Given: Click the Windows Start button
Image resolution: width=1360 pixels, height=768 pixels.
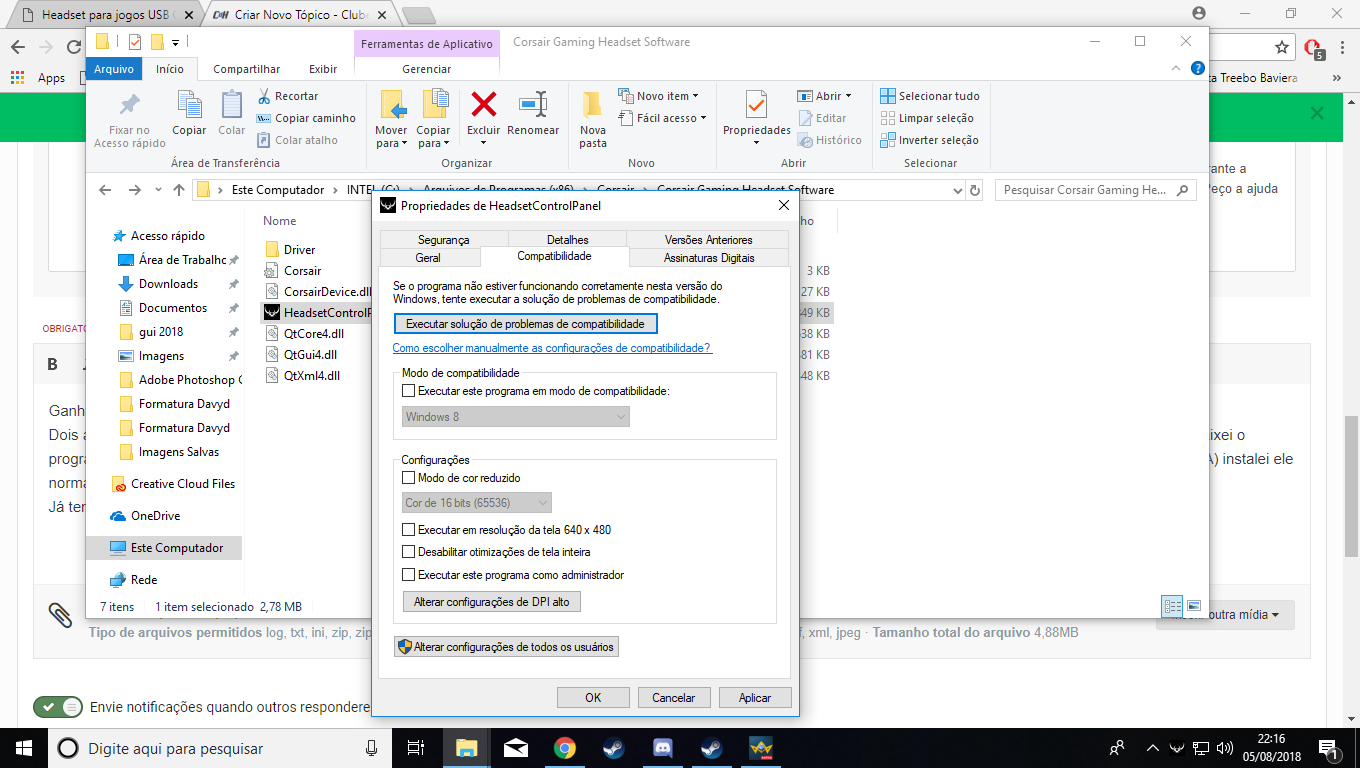Looking at the screenshot, I should pyautogui.click(x=24, y=748).
